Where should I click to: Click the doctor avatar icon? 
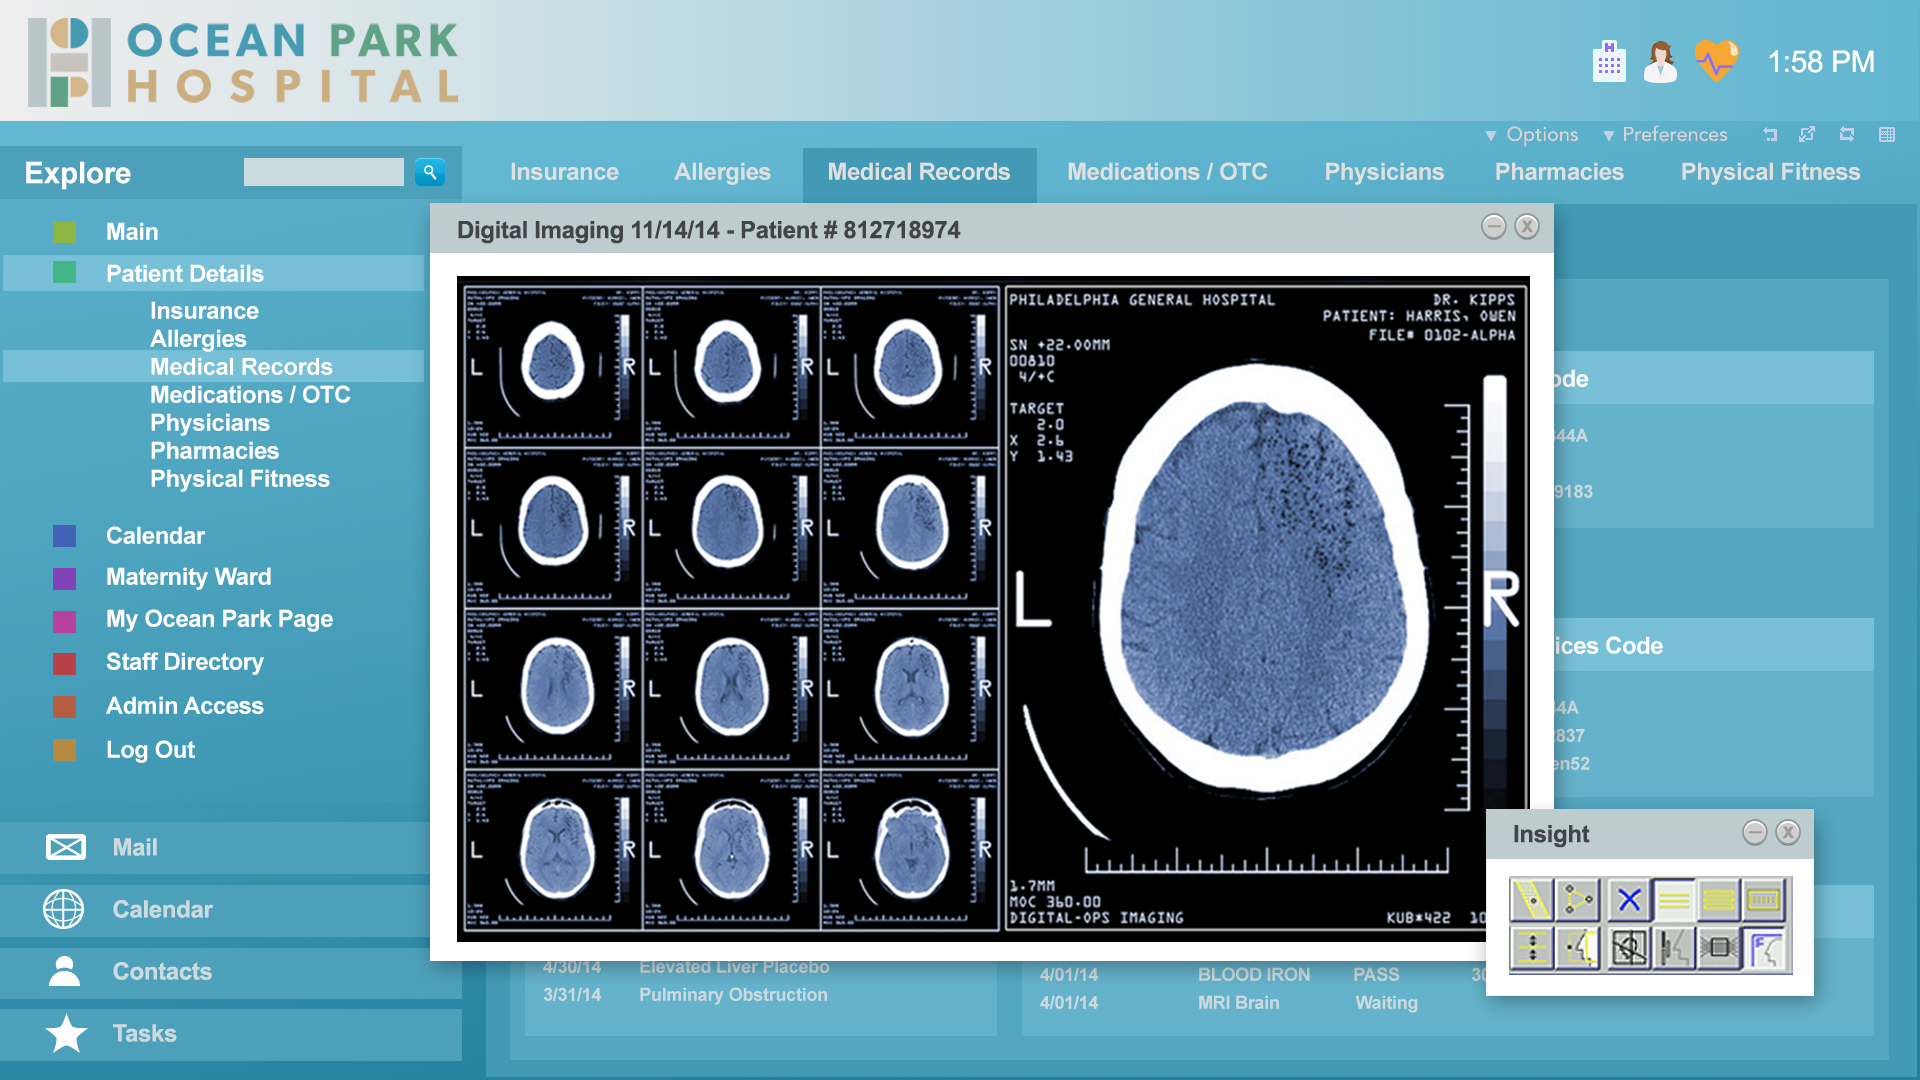pos(1660,62)
